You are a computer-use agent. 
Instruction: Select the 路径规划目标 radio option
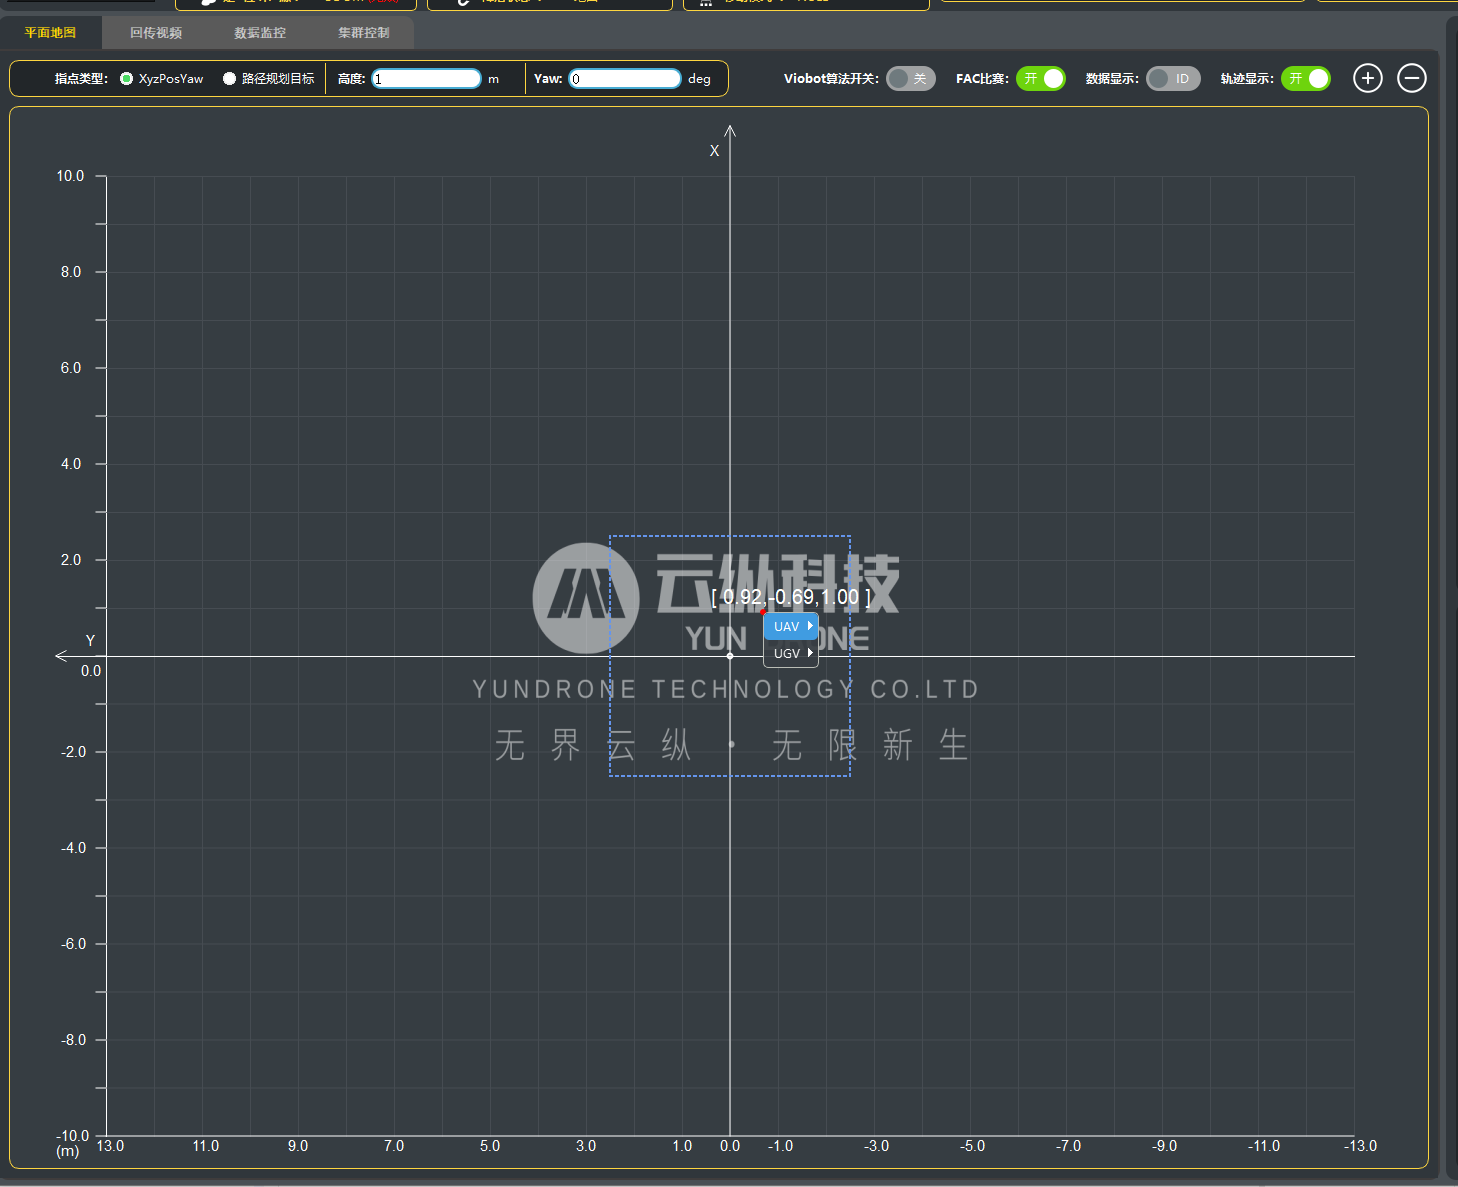pyautogui.click(x=269, y=79)
